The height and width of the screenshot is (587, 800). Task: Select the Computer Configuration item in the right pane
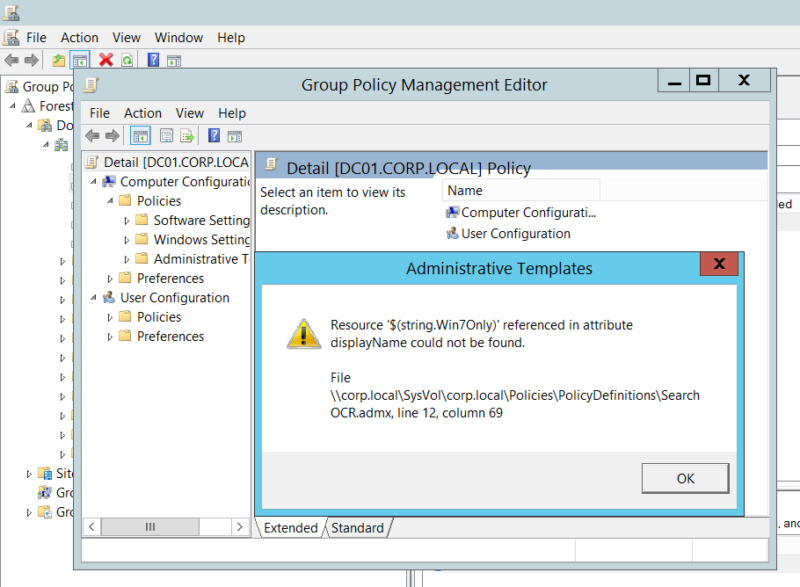pos(520,212)
